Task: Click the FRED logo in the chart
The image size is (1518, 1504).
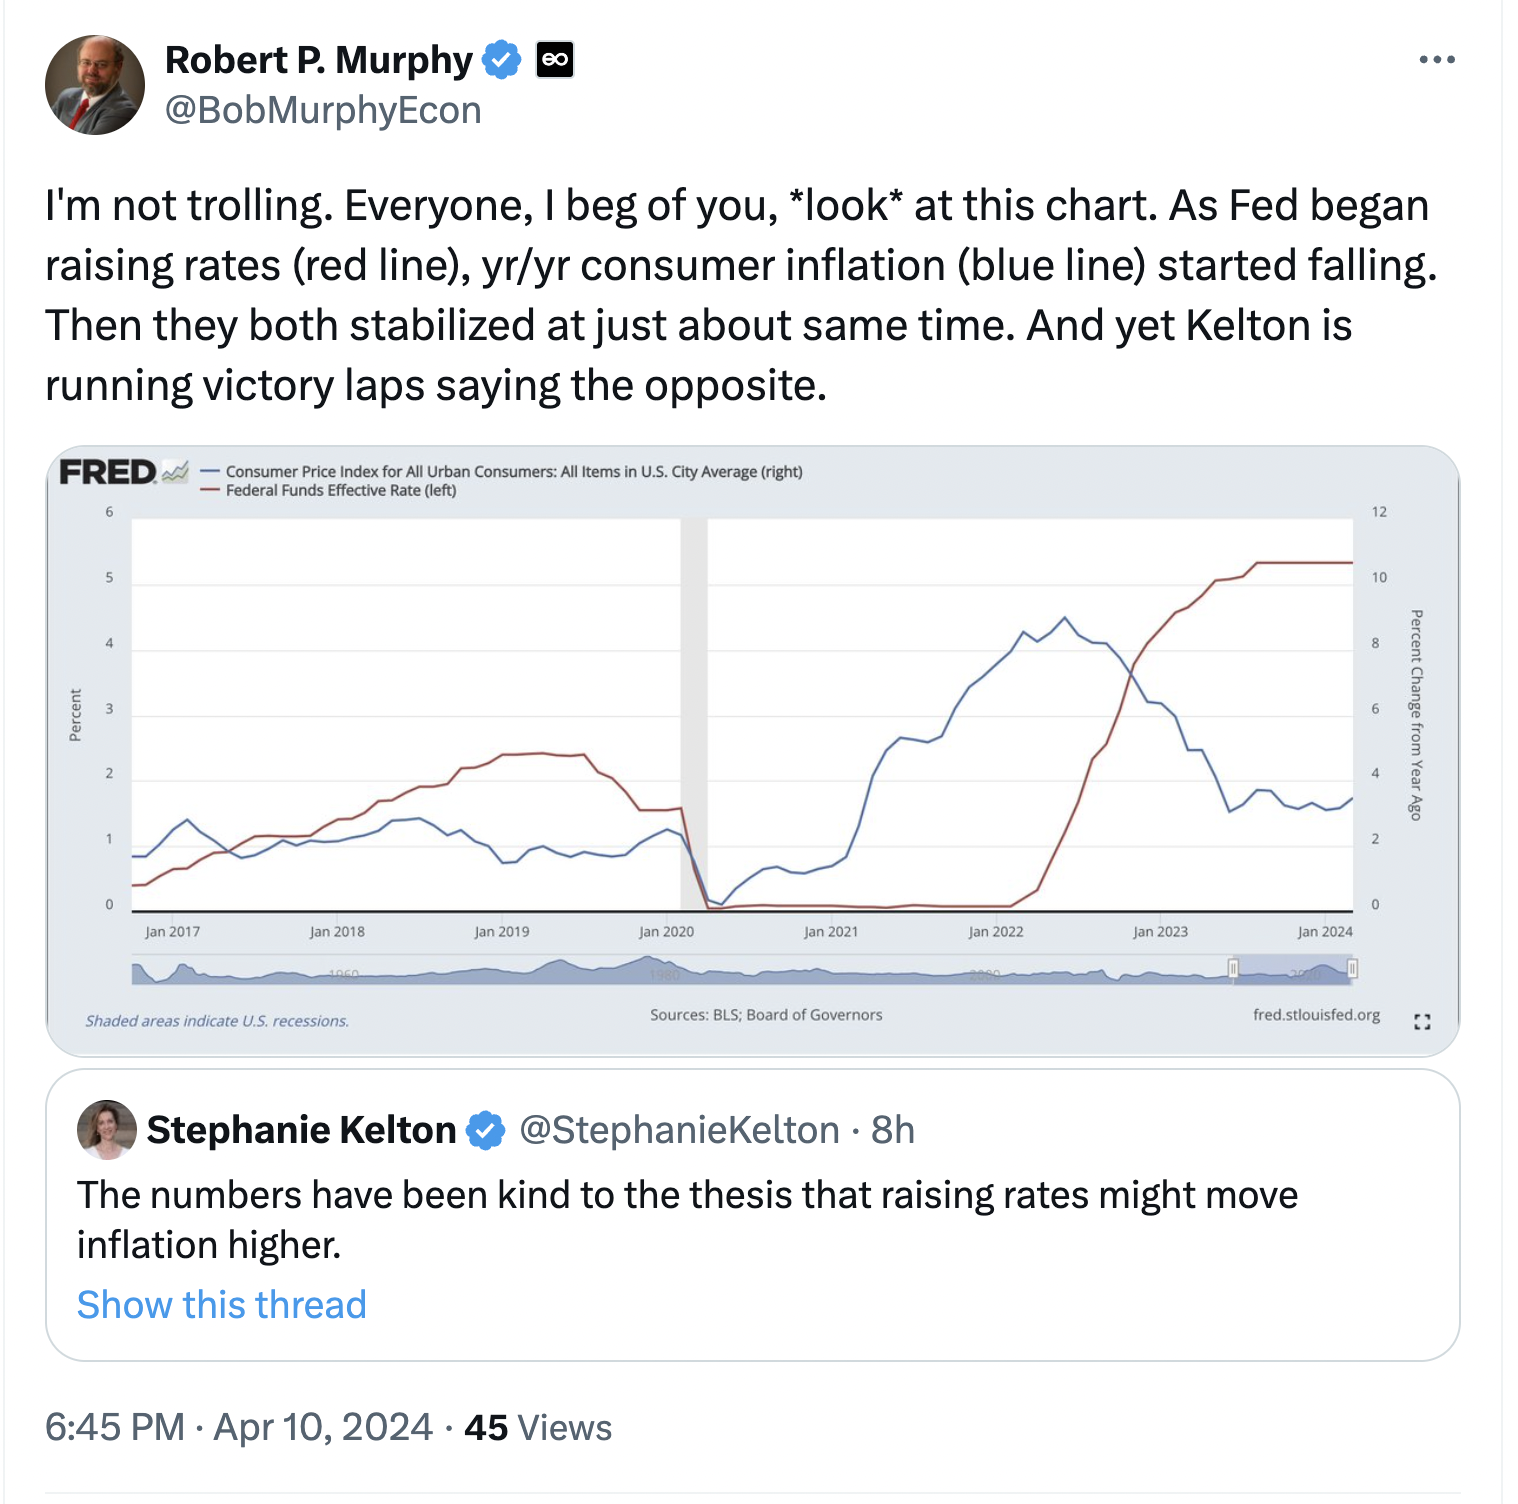Action: 108,472
